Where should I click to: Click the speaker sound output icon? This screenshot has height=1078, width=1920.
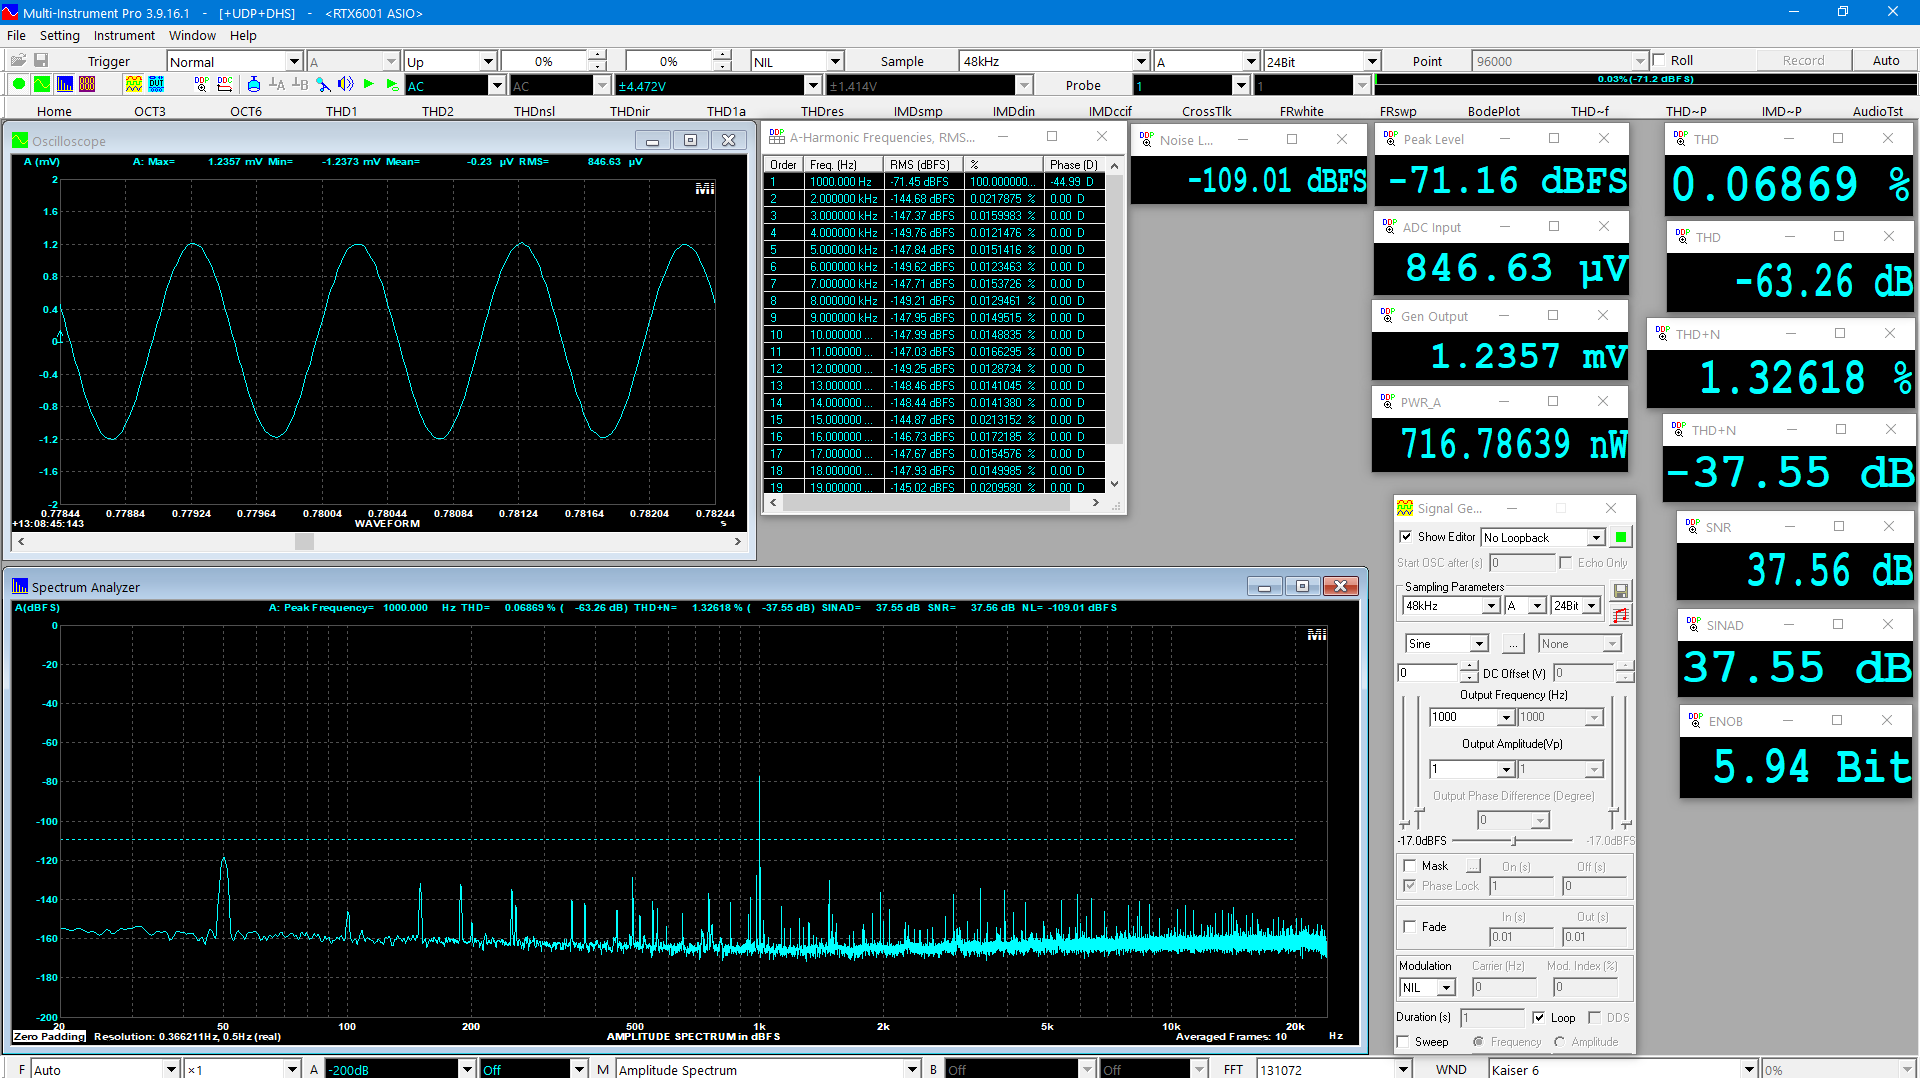pos(345,85)
